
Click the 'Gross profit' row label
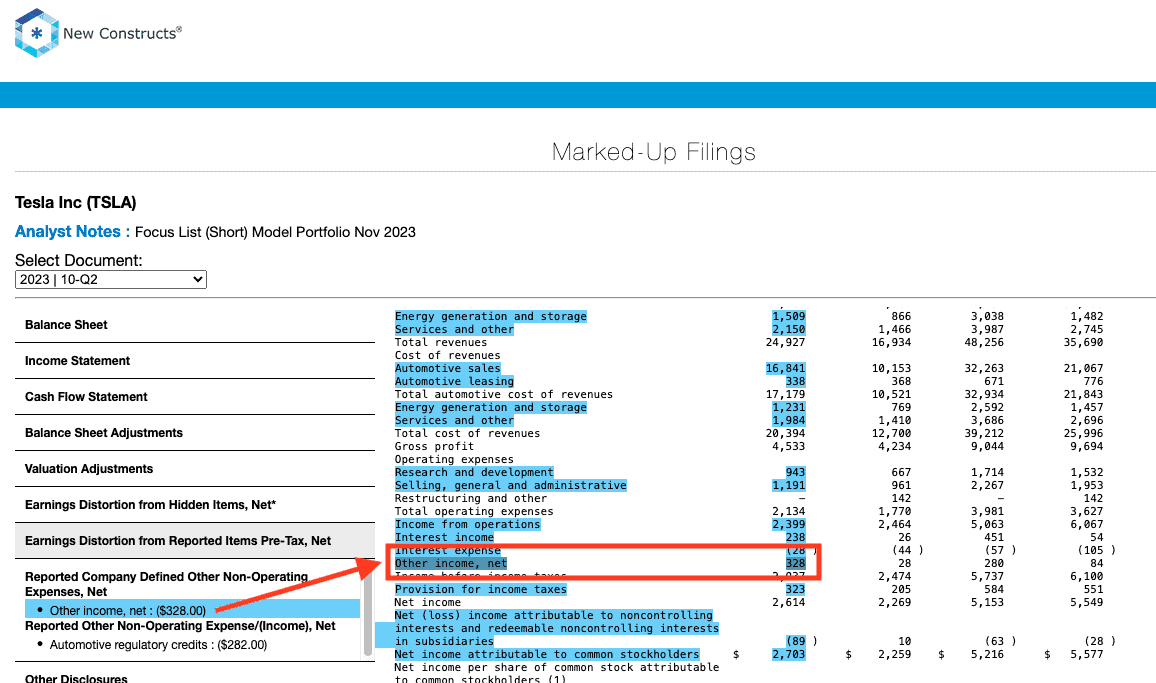point(434,446)
